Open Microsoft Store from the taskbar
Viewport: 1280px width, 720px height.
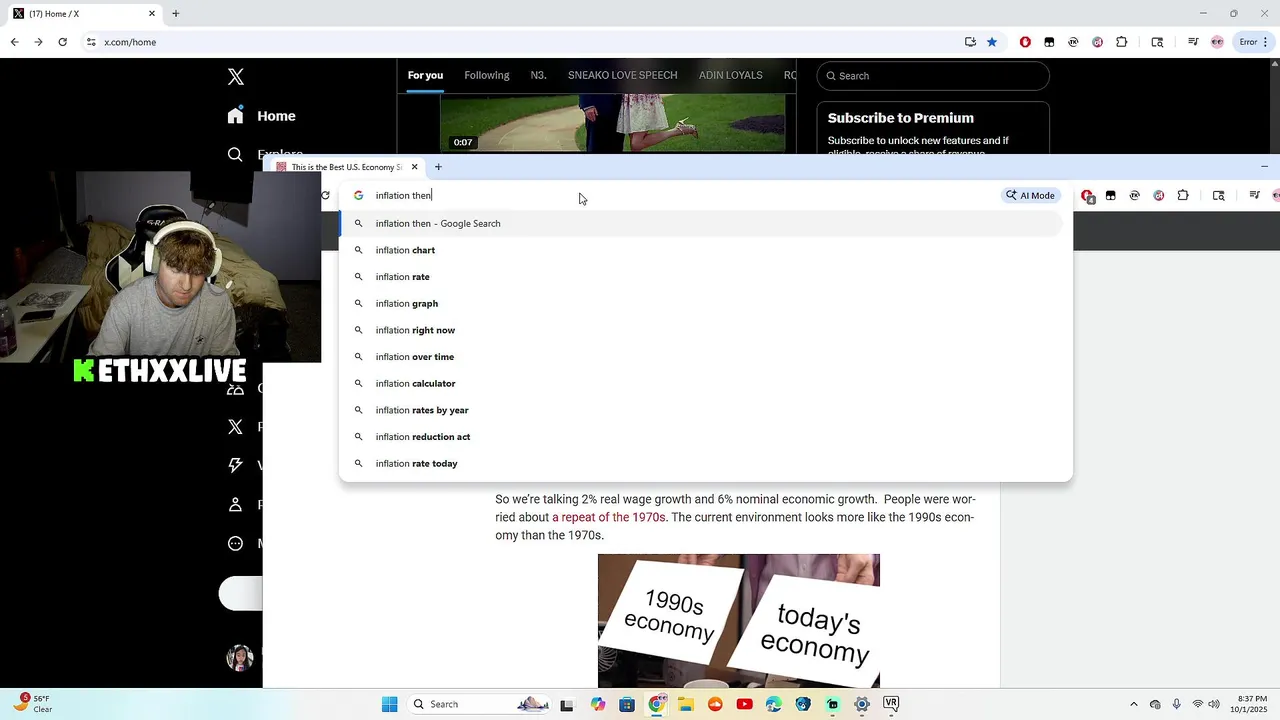(627, 704)
